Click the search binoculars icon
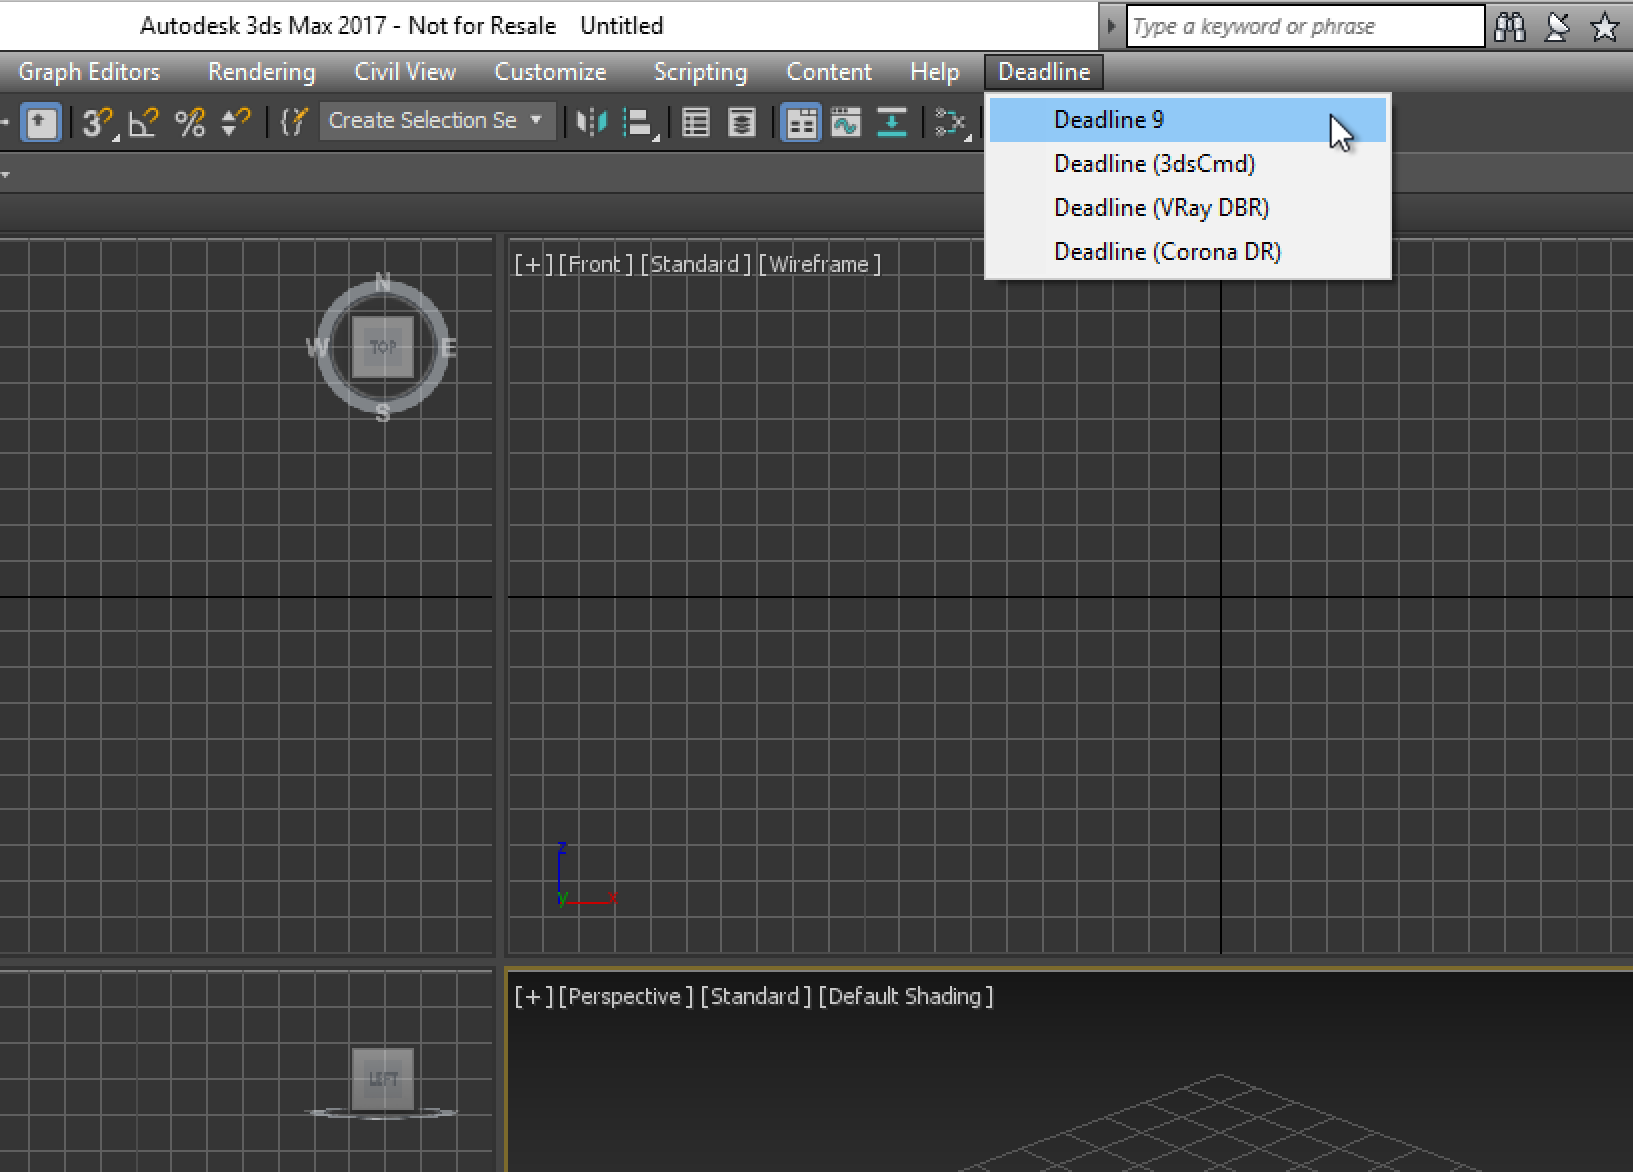The height and width of the screenshot is (1172, 1633). (x=1510, y=26)
